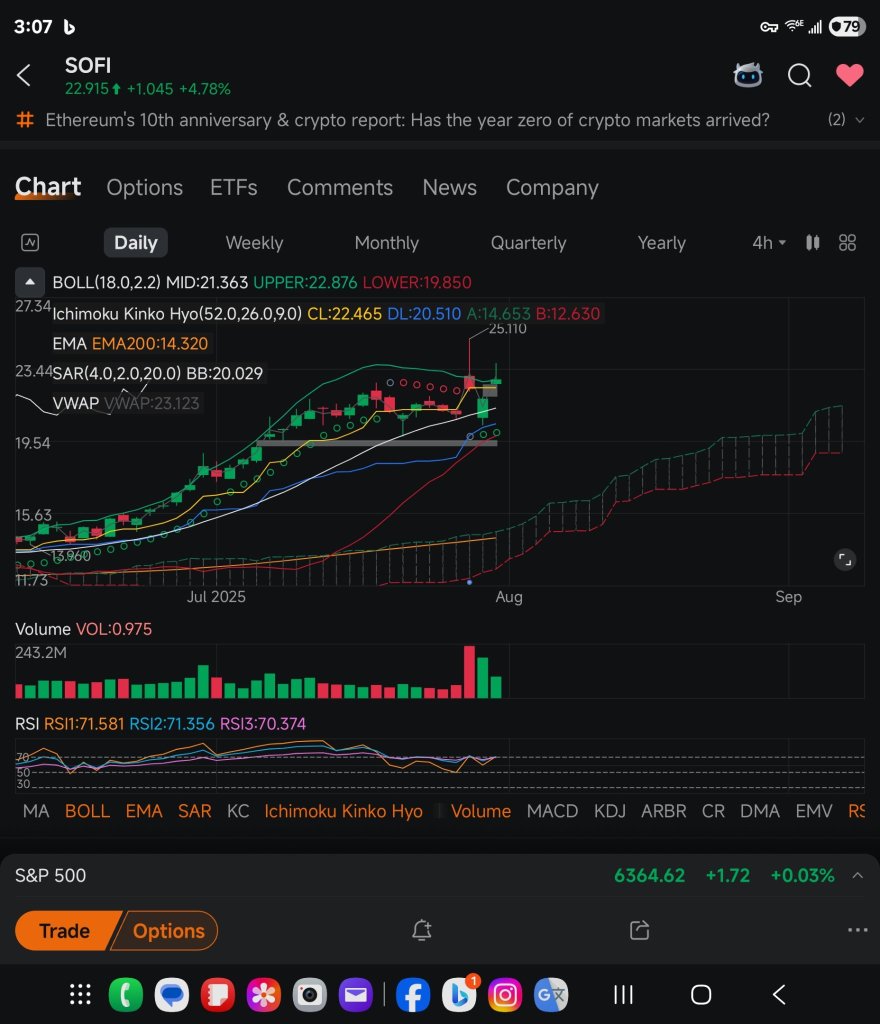Open the candlestick style settings icon
Image resolution: width=880 pixels, height=1024 pixels.
point(813,243)
